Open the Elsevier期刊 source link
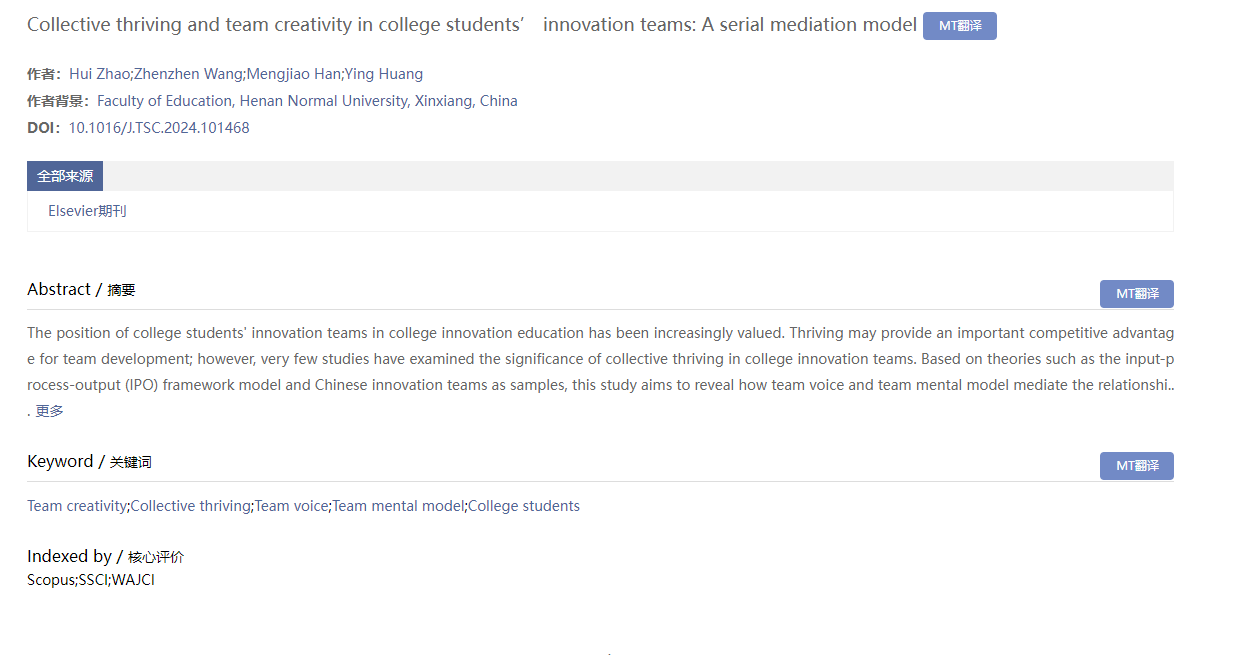 click(87, 211)
